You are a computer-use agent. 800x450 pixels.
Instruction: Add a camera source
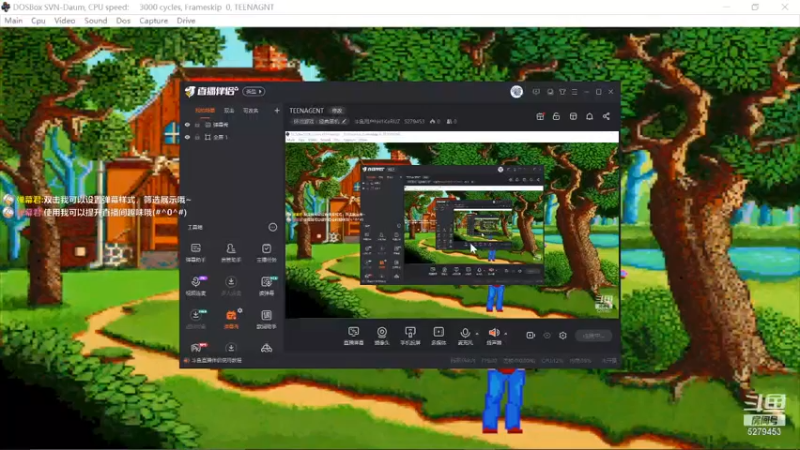pos(382,336)
